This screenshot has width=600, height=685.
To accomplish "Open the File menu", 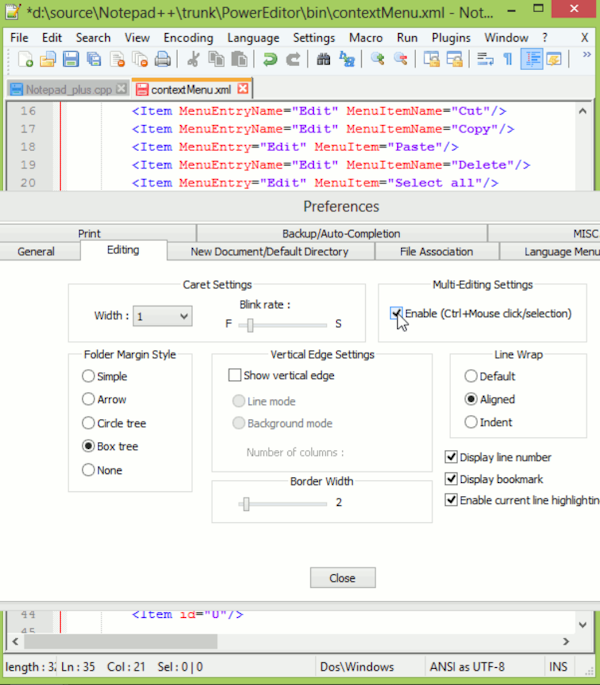I will pyautogui.click(x=19, y=38).
